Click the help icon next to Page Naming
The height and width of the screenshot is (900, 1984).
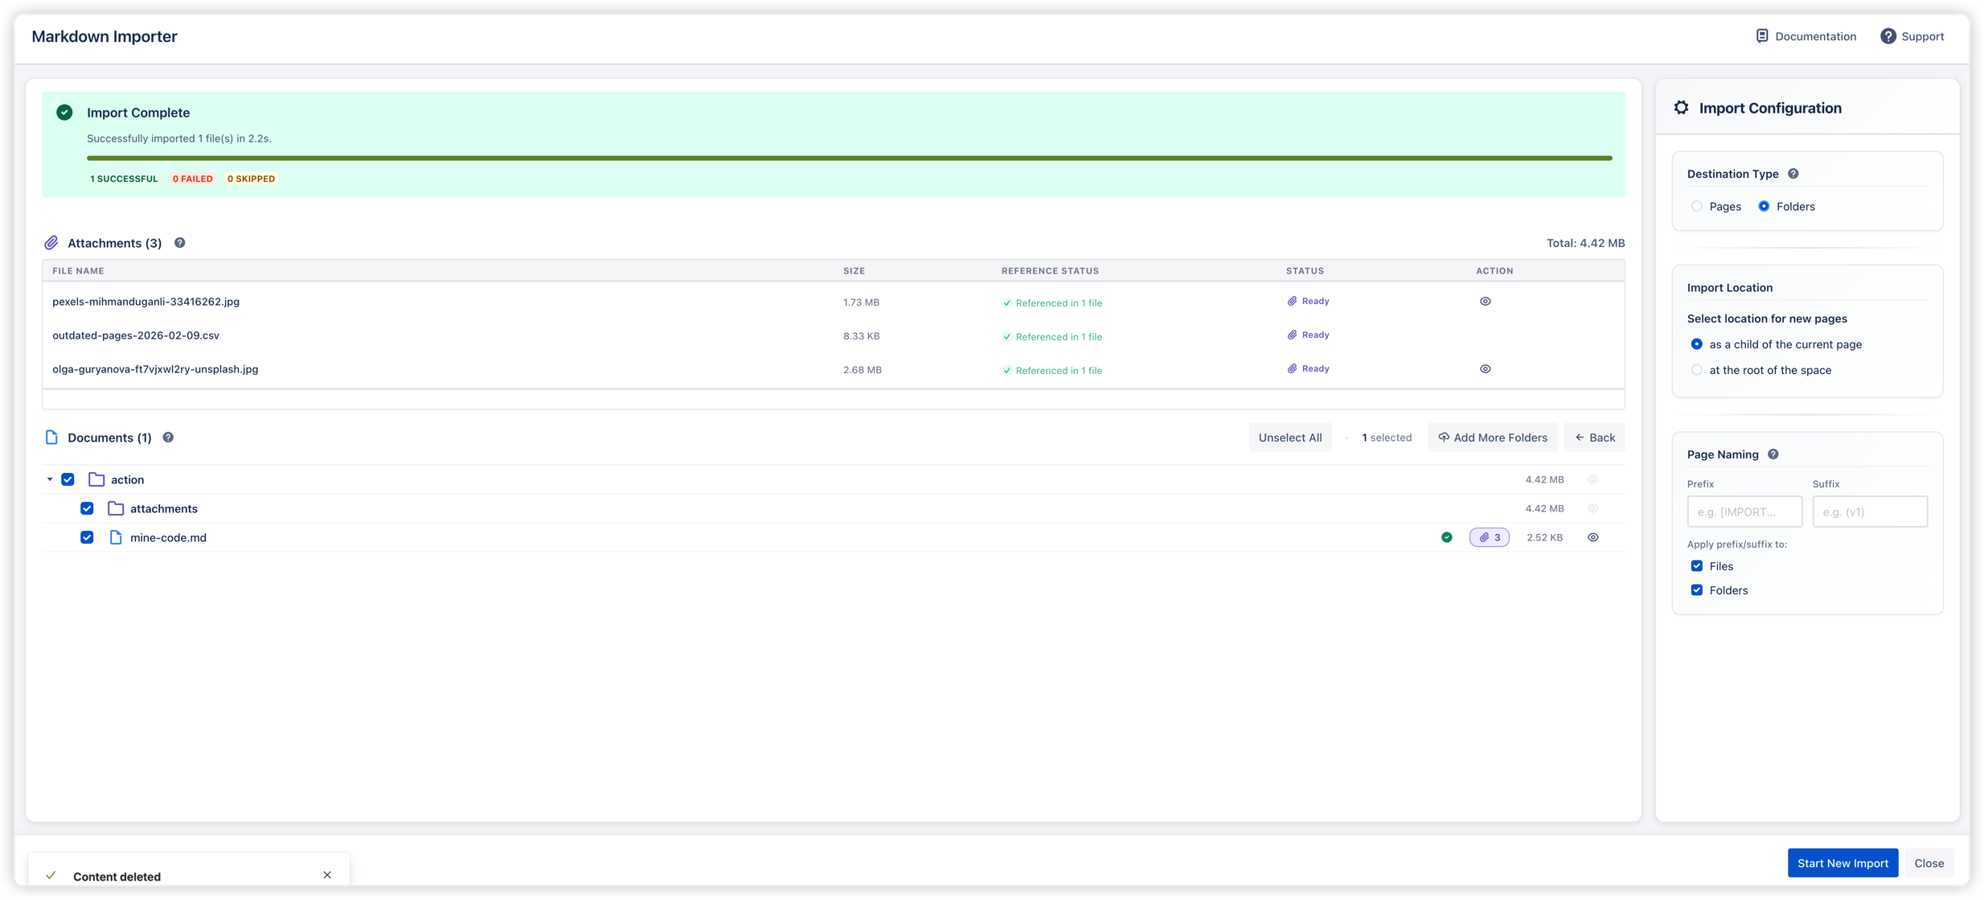1773,454
